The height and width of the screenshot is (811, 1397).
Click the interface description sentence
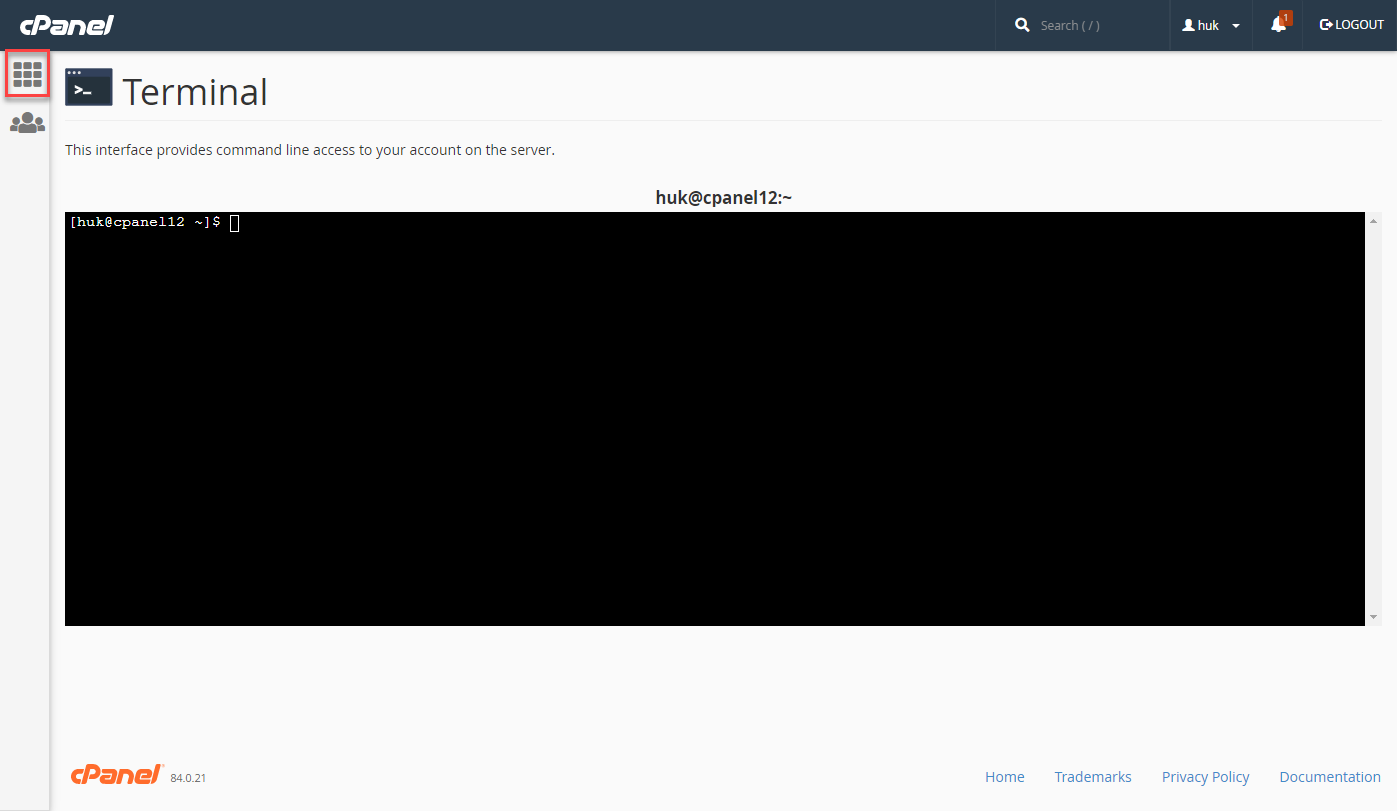click(310, 150)
